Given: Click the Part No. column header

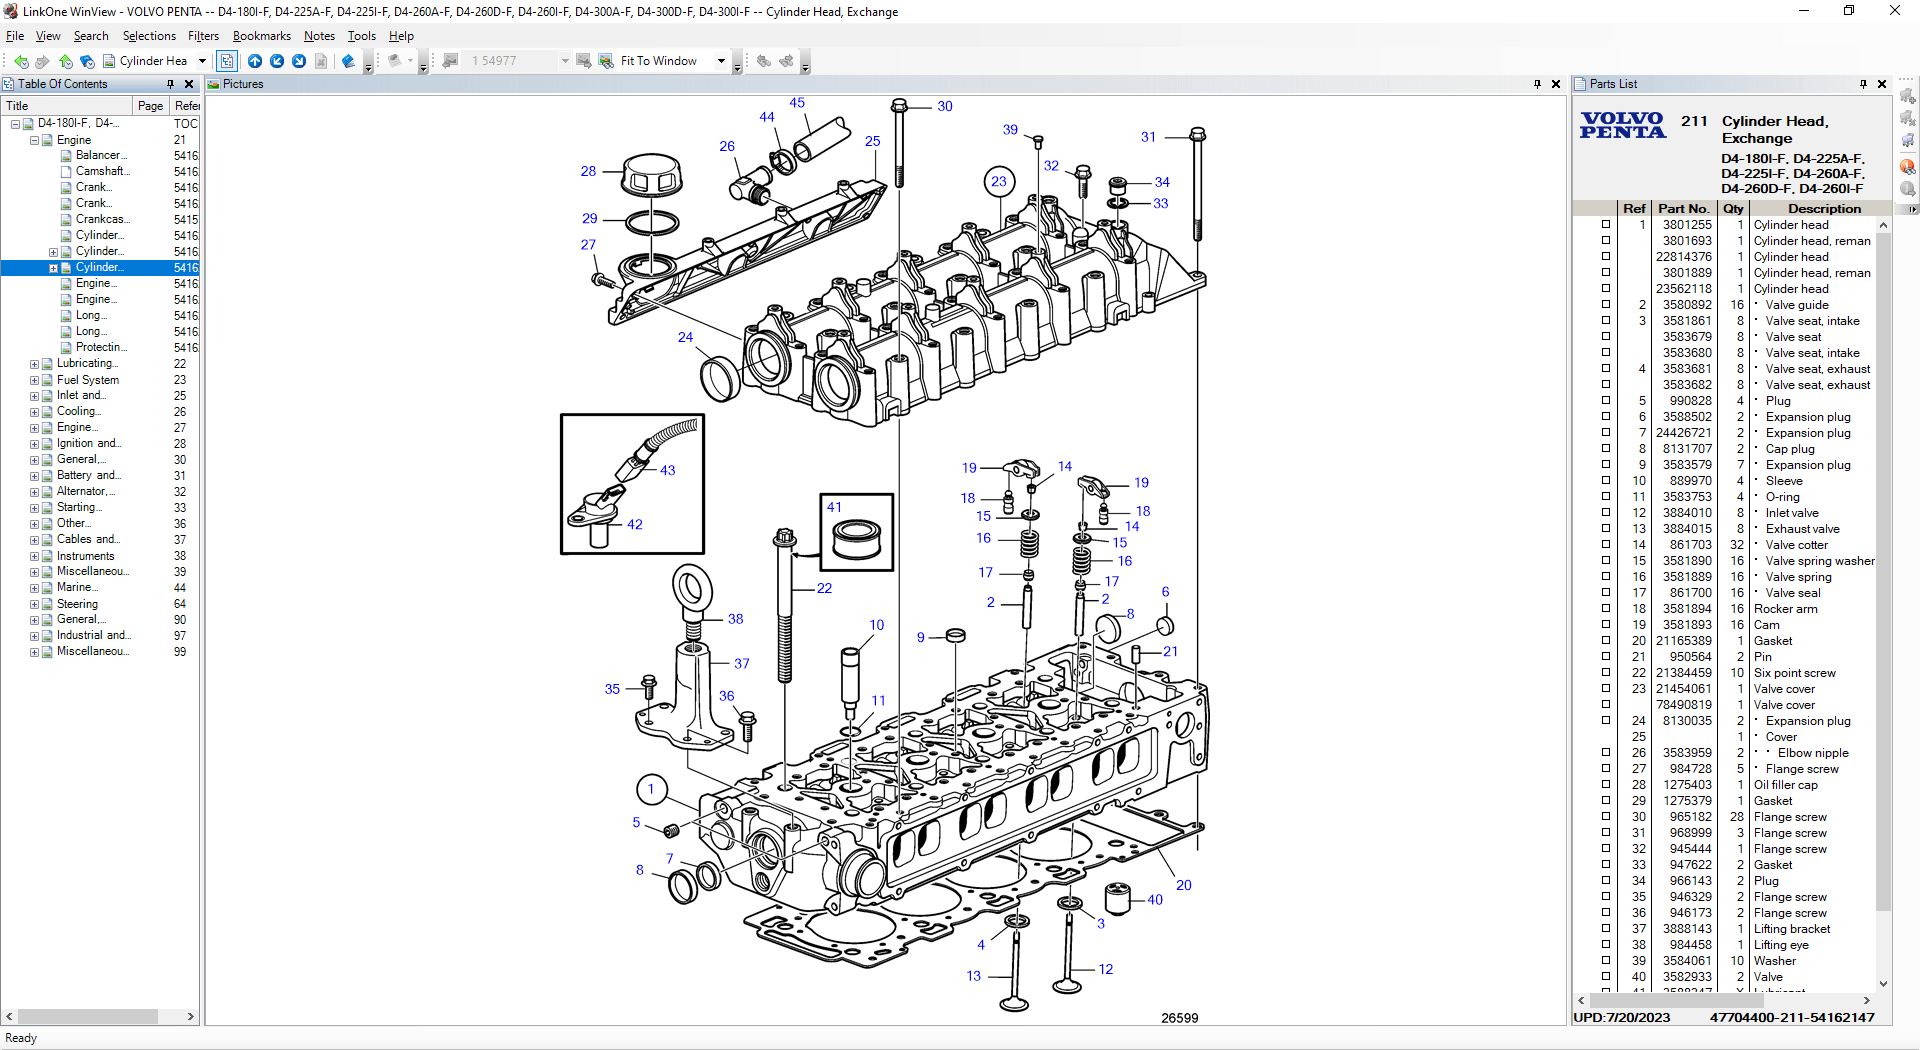Looking at the screenshot, I should [1683, 209].
